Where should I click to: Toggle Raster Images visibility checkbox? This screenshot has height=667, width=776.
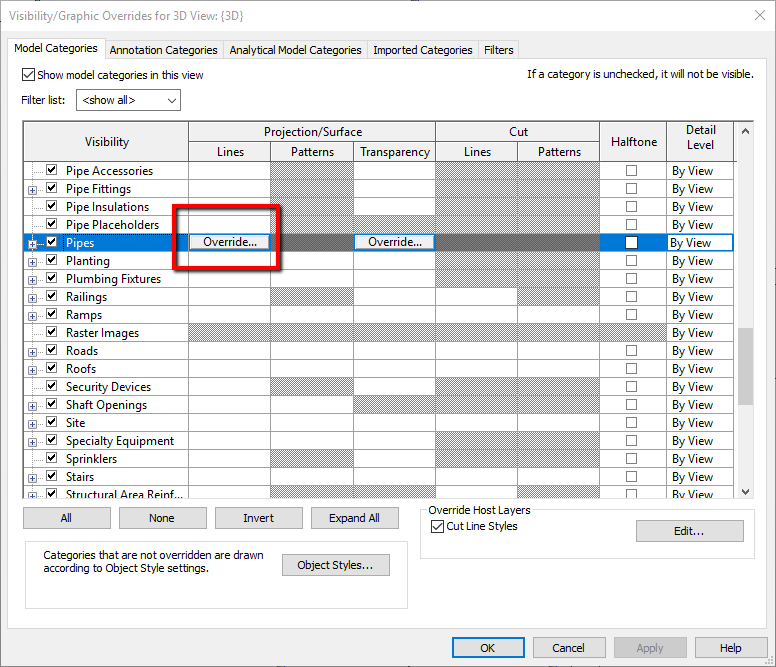[51, 332]
